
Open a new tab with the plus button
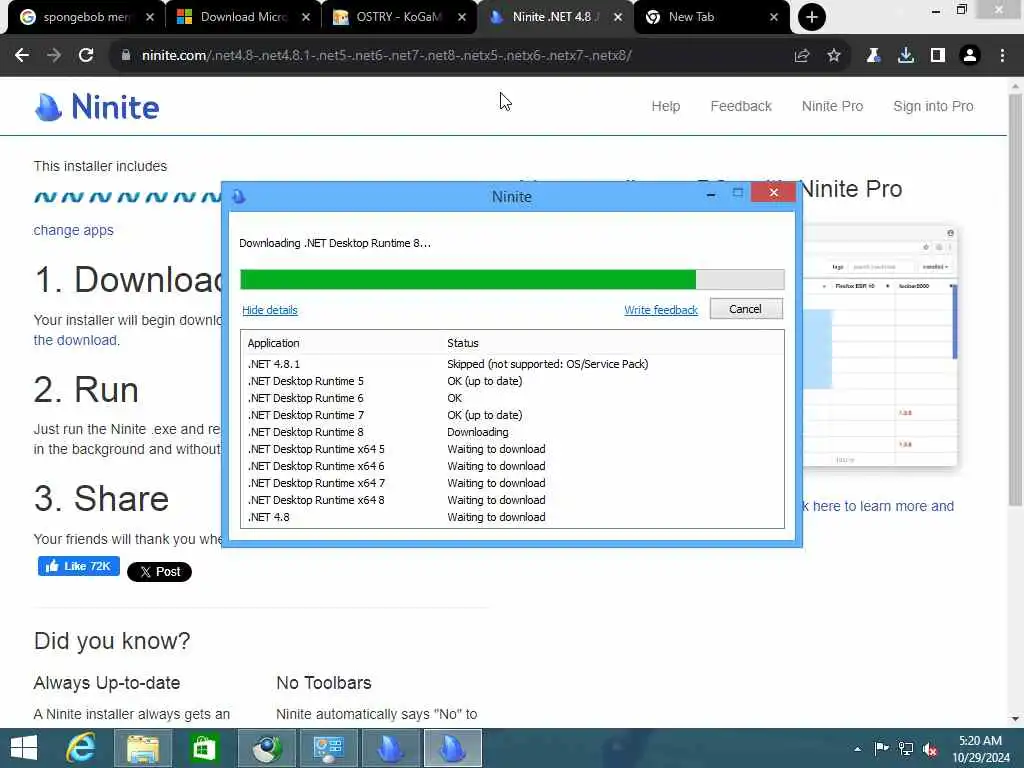pos(812,17)
